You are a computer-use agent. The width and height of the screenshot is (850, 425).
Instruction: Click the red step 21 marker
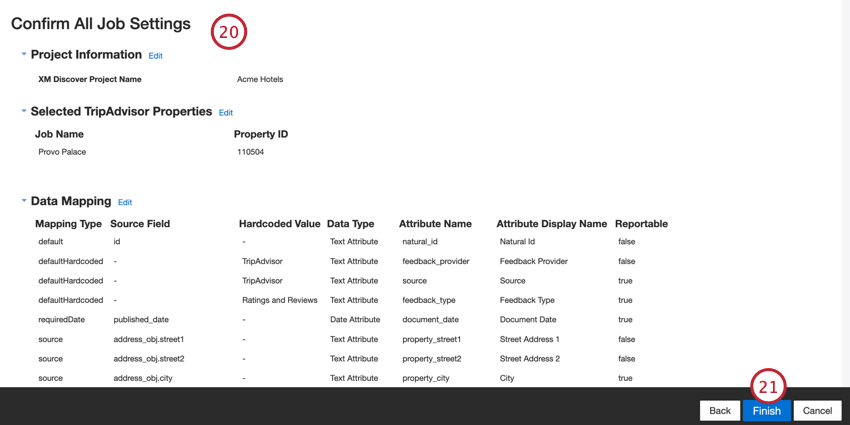[x=768, y=387]
